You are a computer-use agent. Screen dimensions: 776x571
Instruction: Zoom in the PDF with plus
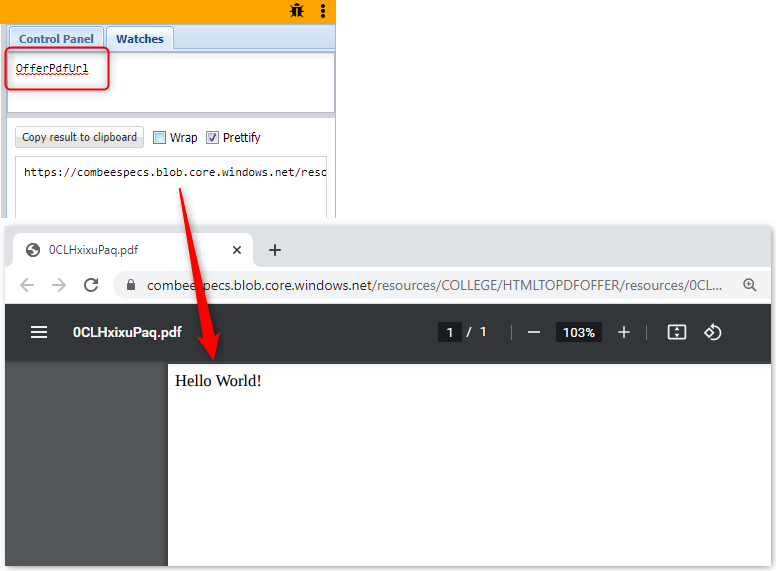click(x=624, y=332)
